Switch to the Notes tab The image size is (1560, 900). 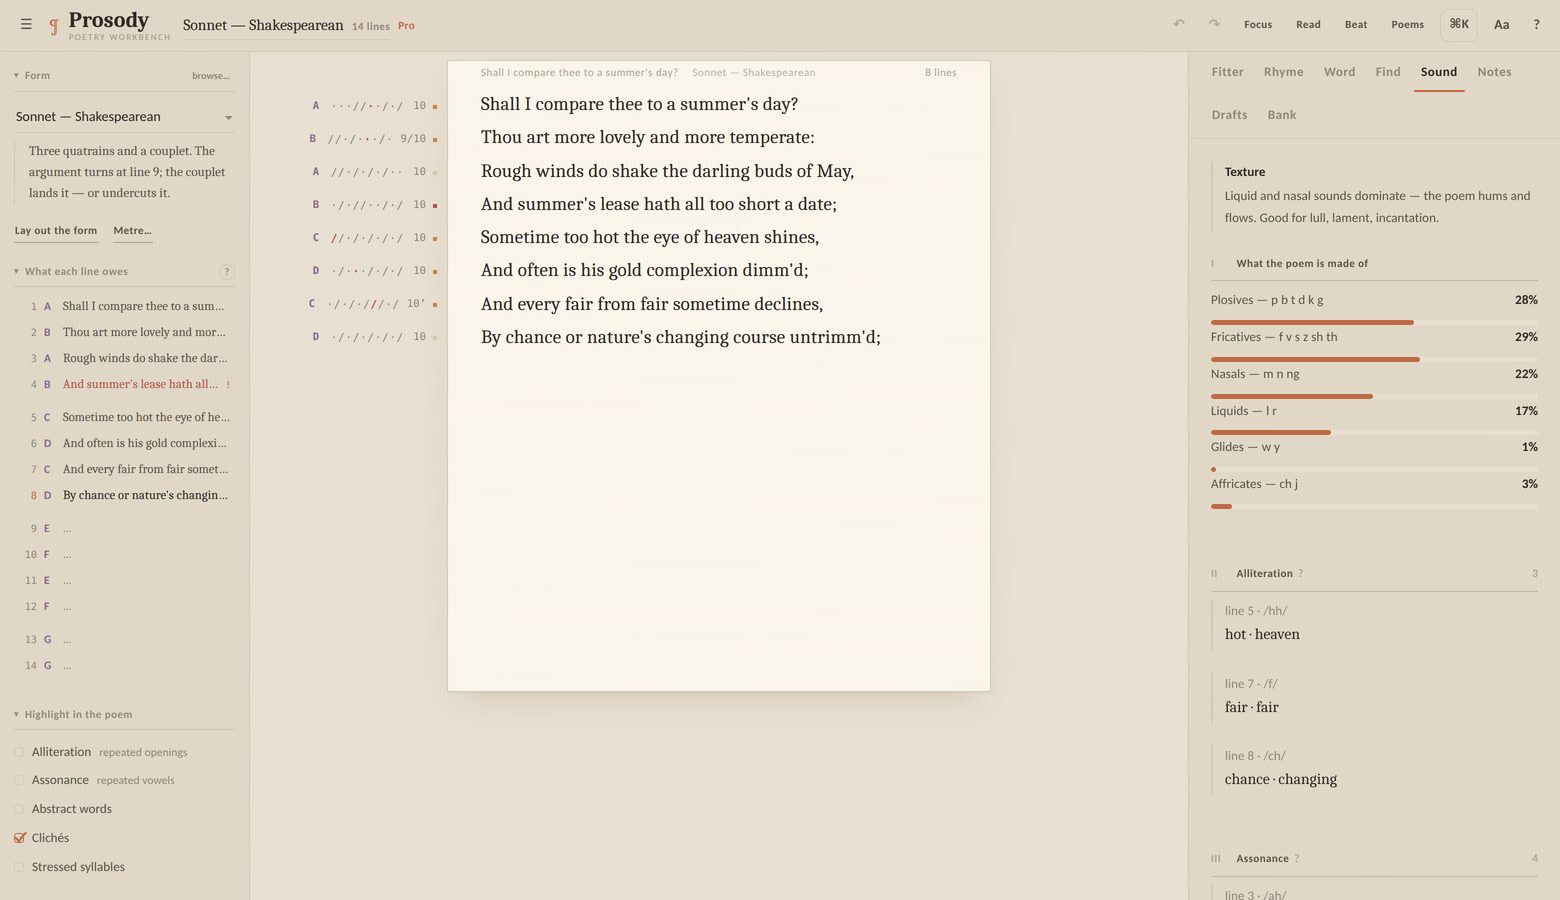click(1494, 72)
